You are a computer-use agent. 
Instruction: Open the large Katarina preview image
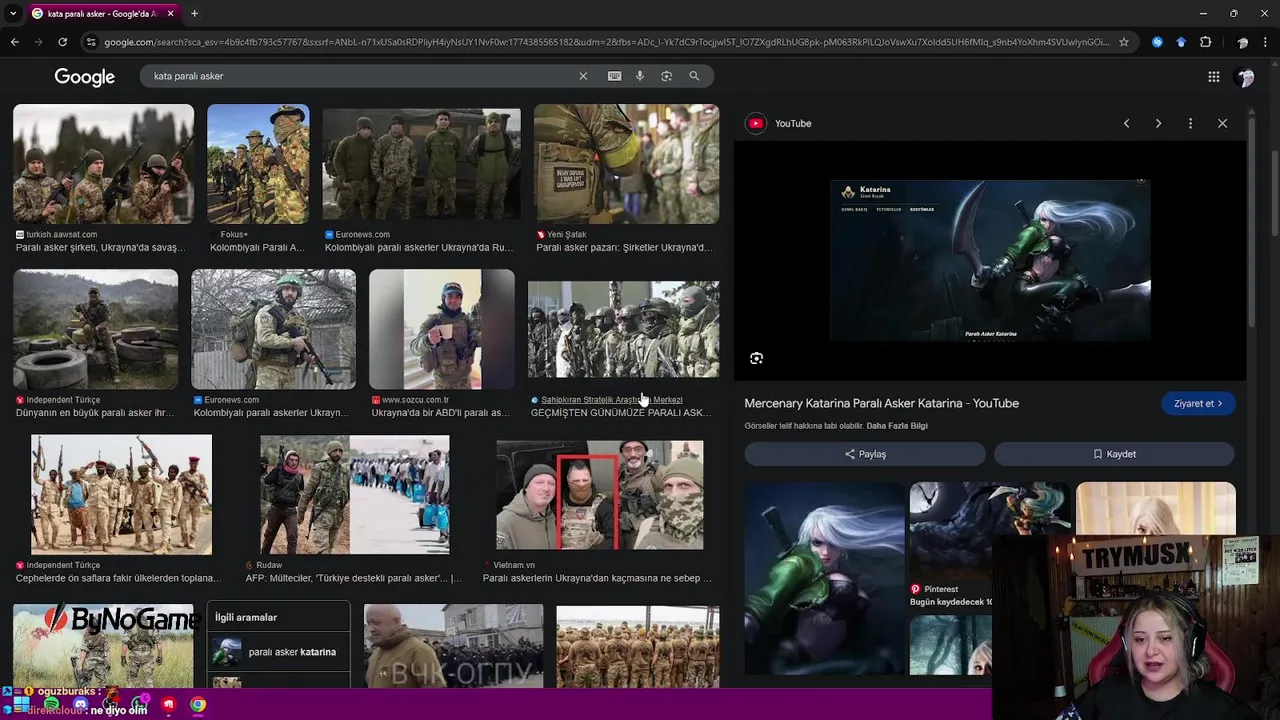click(990, 261)
